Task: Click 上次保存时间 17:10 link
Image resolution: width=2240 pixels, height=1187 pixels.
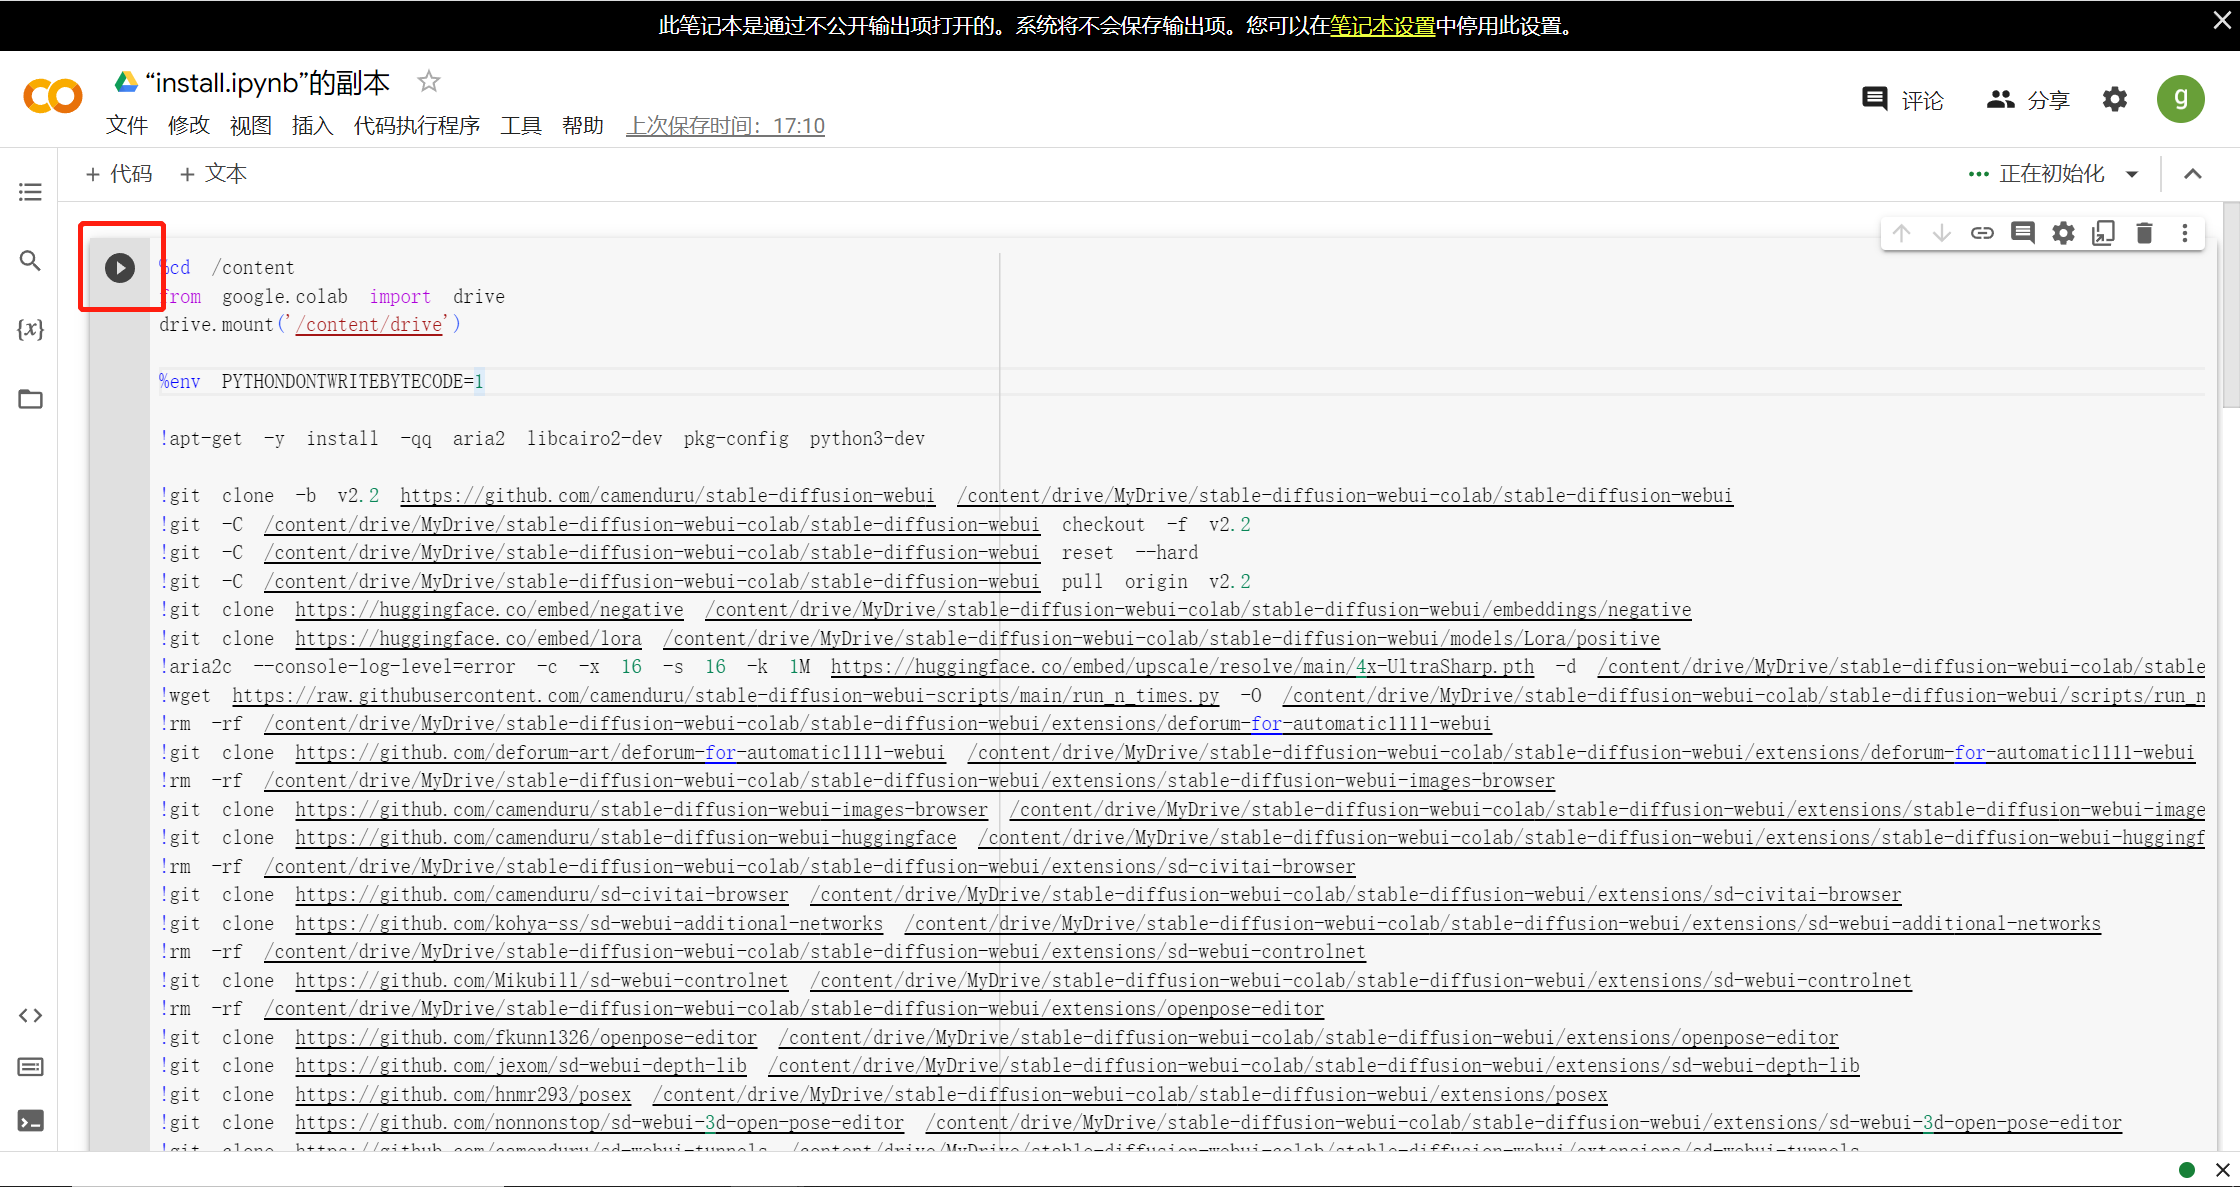Action: (726, 125)
